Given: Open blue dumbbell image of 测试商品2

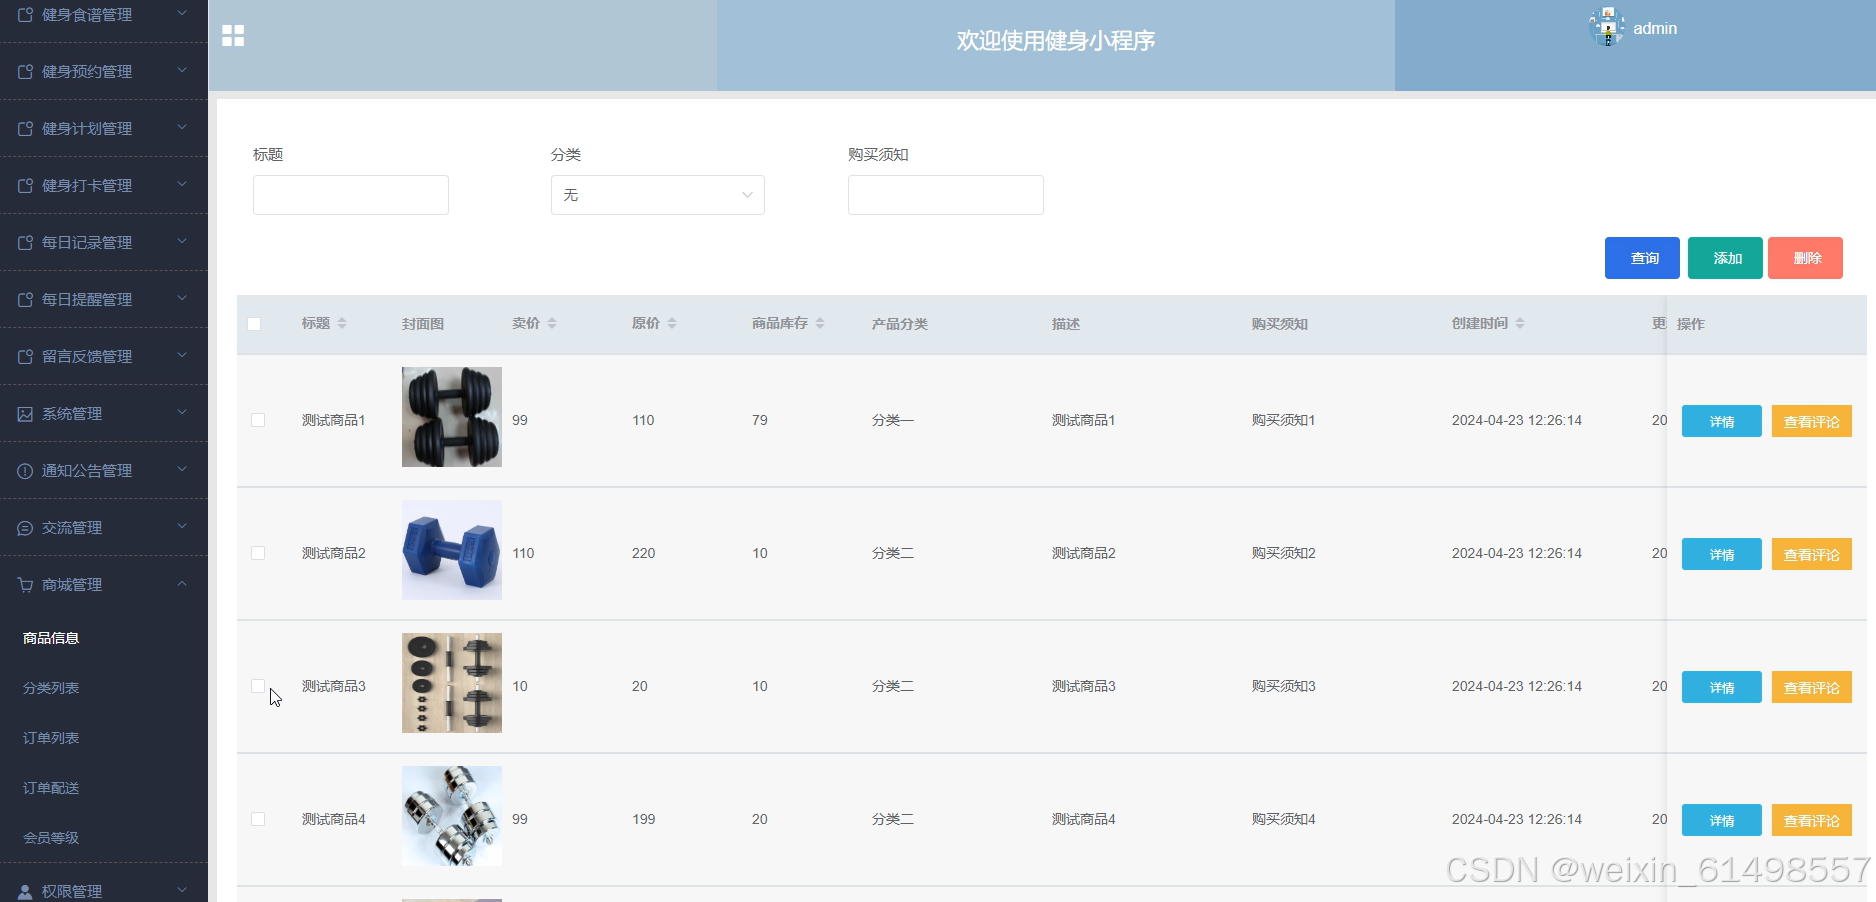Looking at the screenshot, I should [x=452, y=550].
